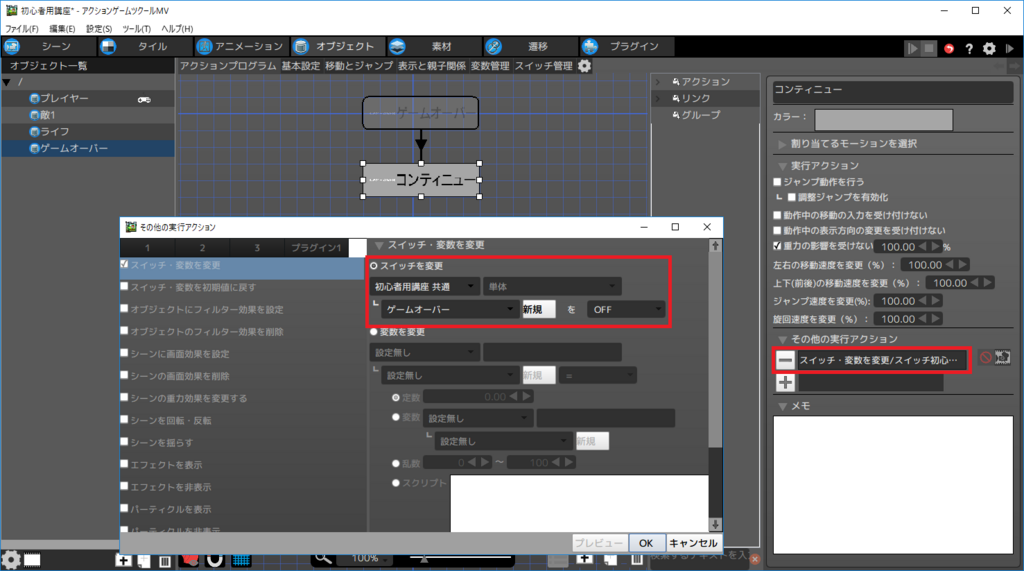
Task: Stop the test play
Action: point(929,48)
